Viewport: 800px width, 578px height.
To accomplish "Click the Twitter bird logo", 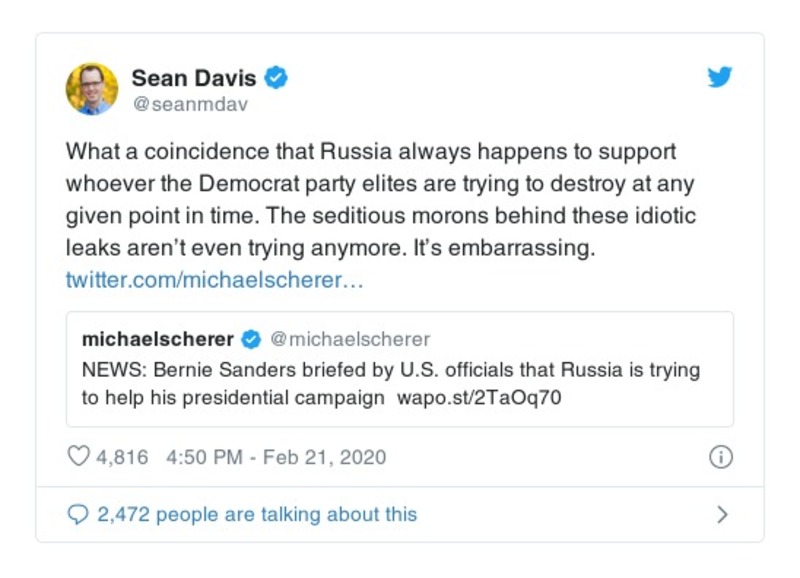I will [x=720, y=78].
